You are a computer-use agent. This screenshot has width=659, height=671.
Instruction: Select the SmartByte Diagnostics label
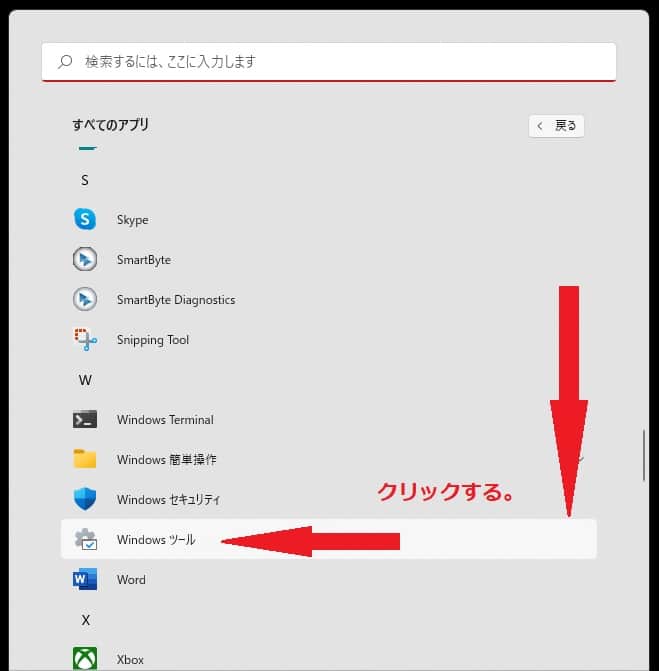click(x=176, y=300)
